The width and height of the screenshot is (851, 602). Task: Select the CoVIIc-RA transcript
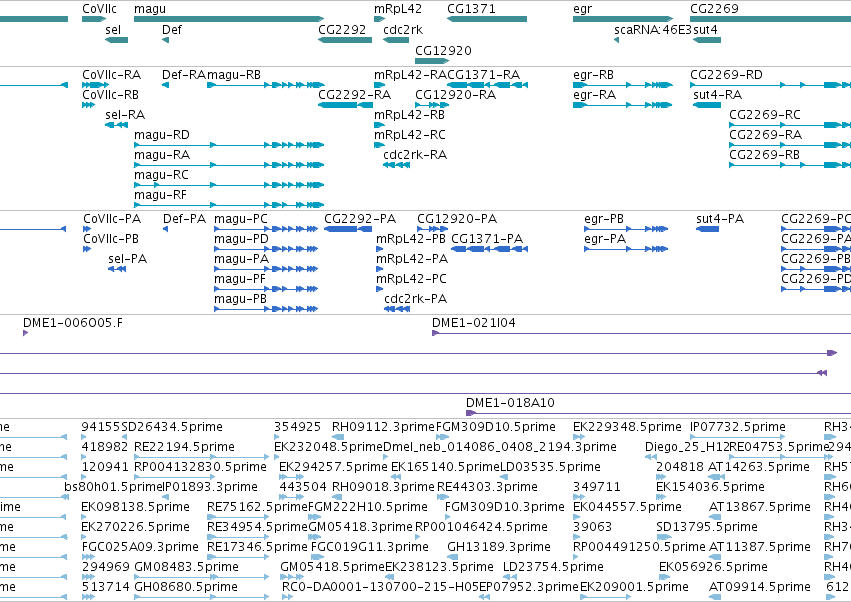pyautogui.click(x=111, y=75)
